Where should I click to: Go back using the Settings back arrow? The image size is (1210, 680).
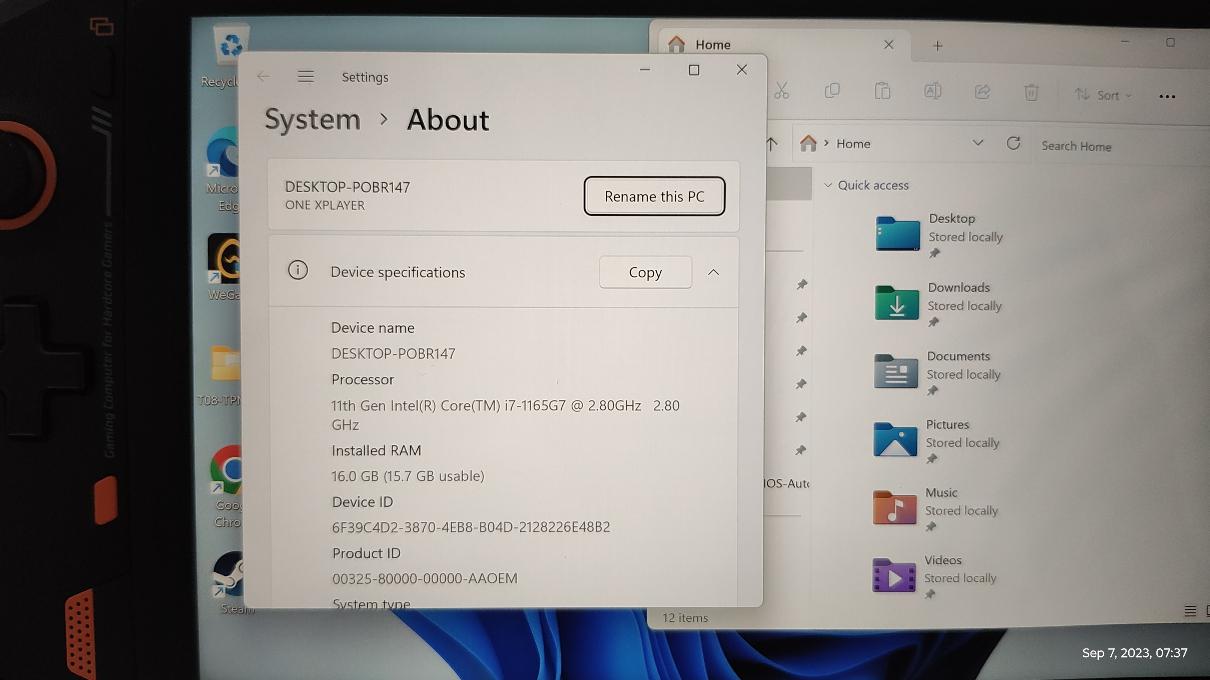coord(263,77)
